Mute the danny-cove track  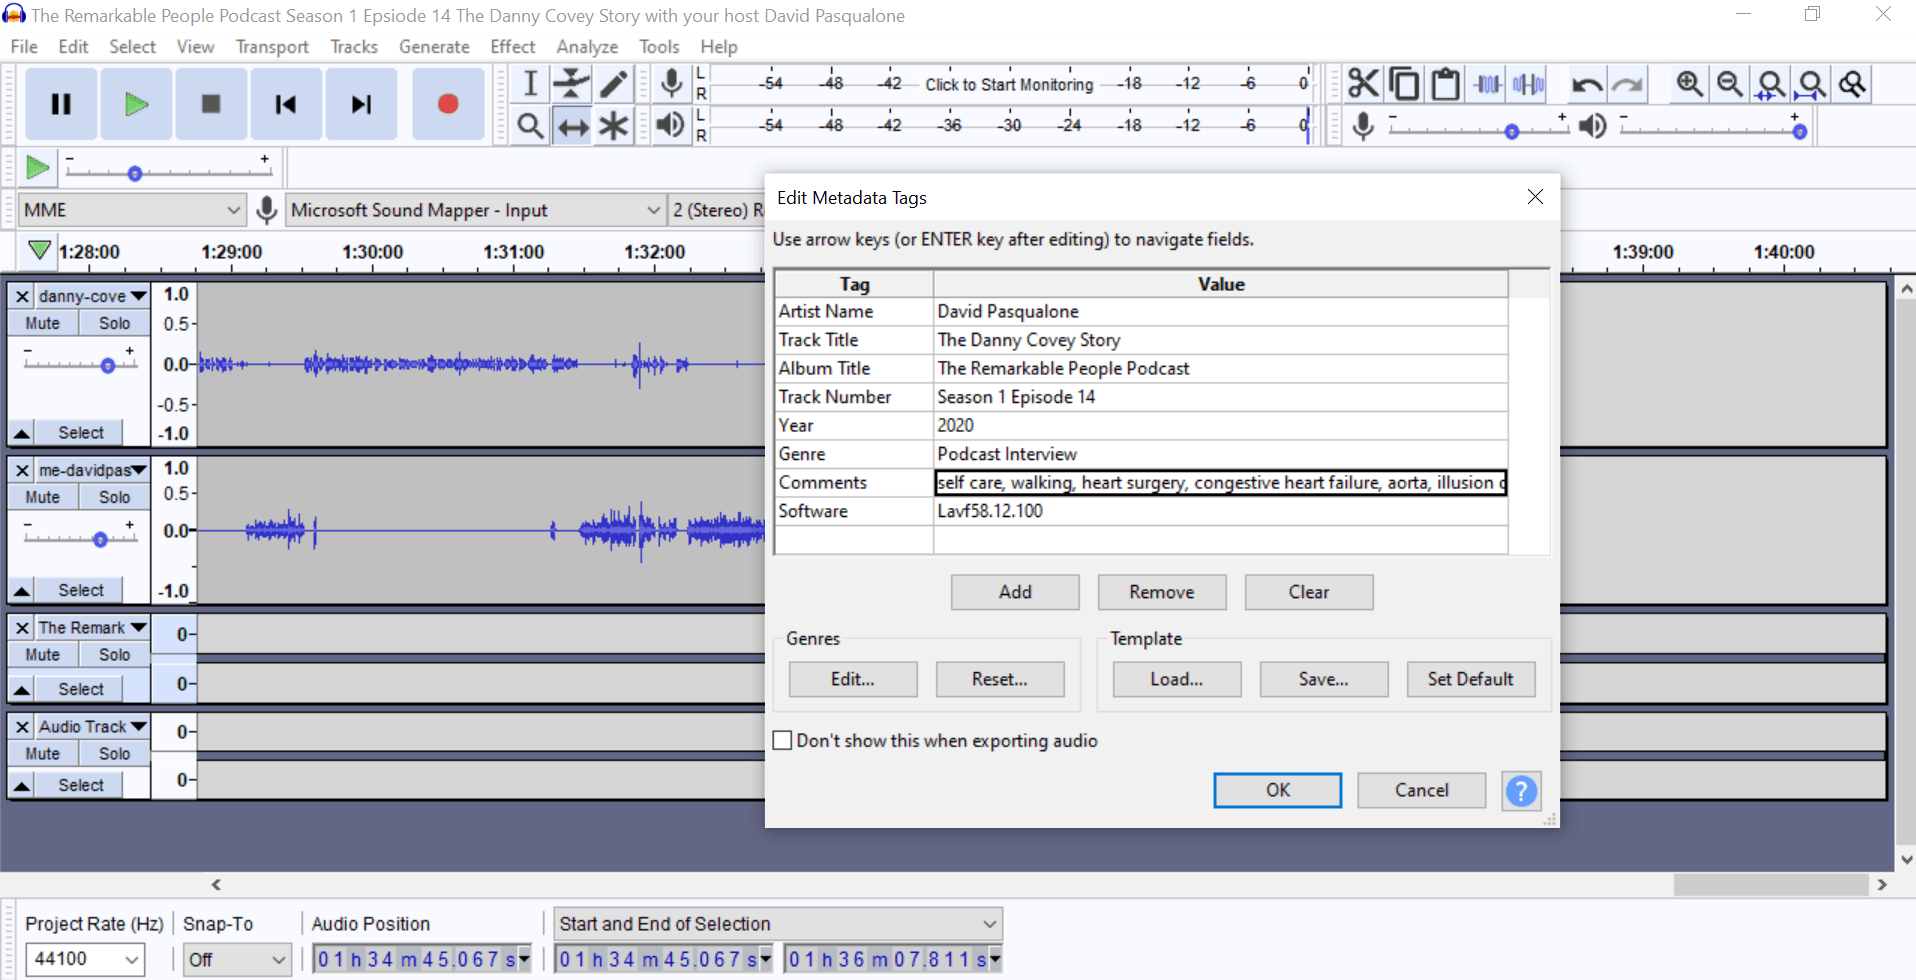point(42,323)
